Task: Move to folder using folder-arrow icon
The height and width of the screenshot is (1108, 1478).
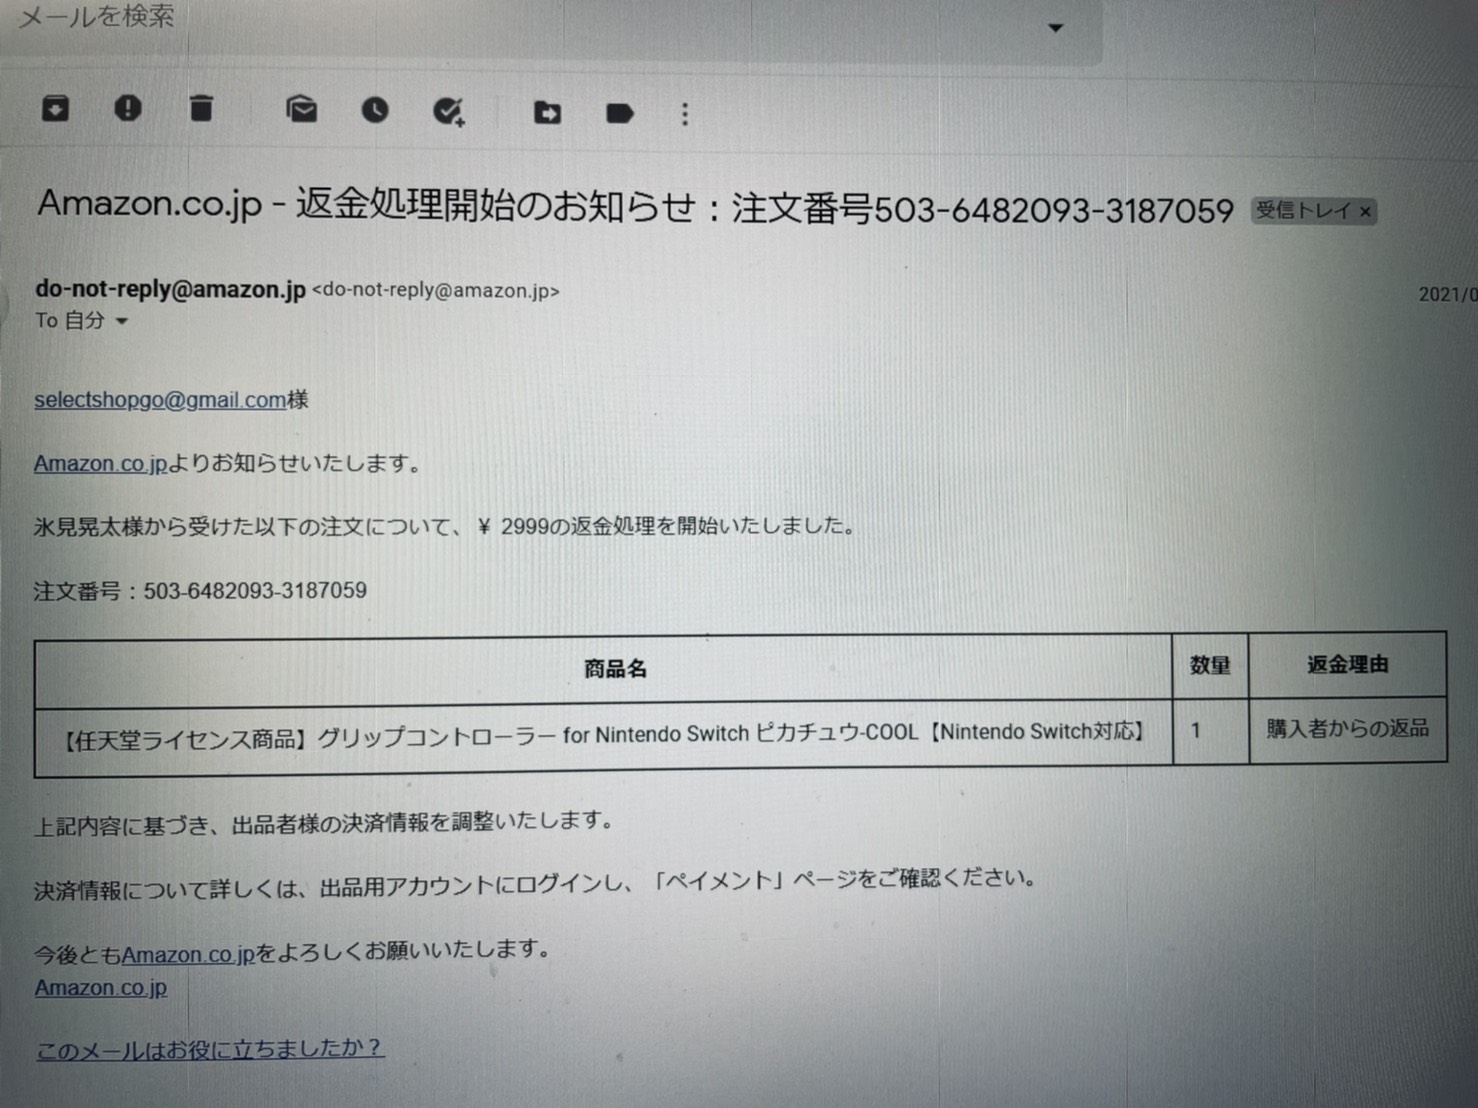Action: click(x=547, y=113)
